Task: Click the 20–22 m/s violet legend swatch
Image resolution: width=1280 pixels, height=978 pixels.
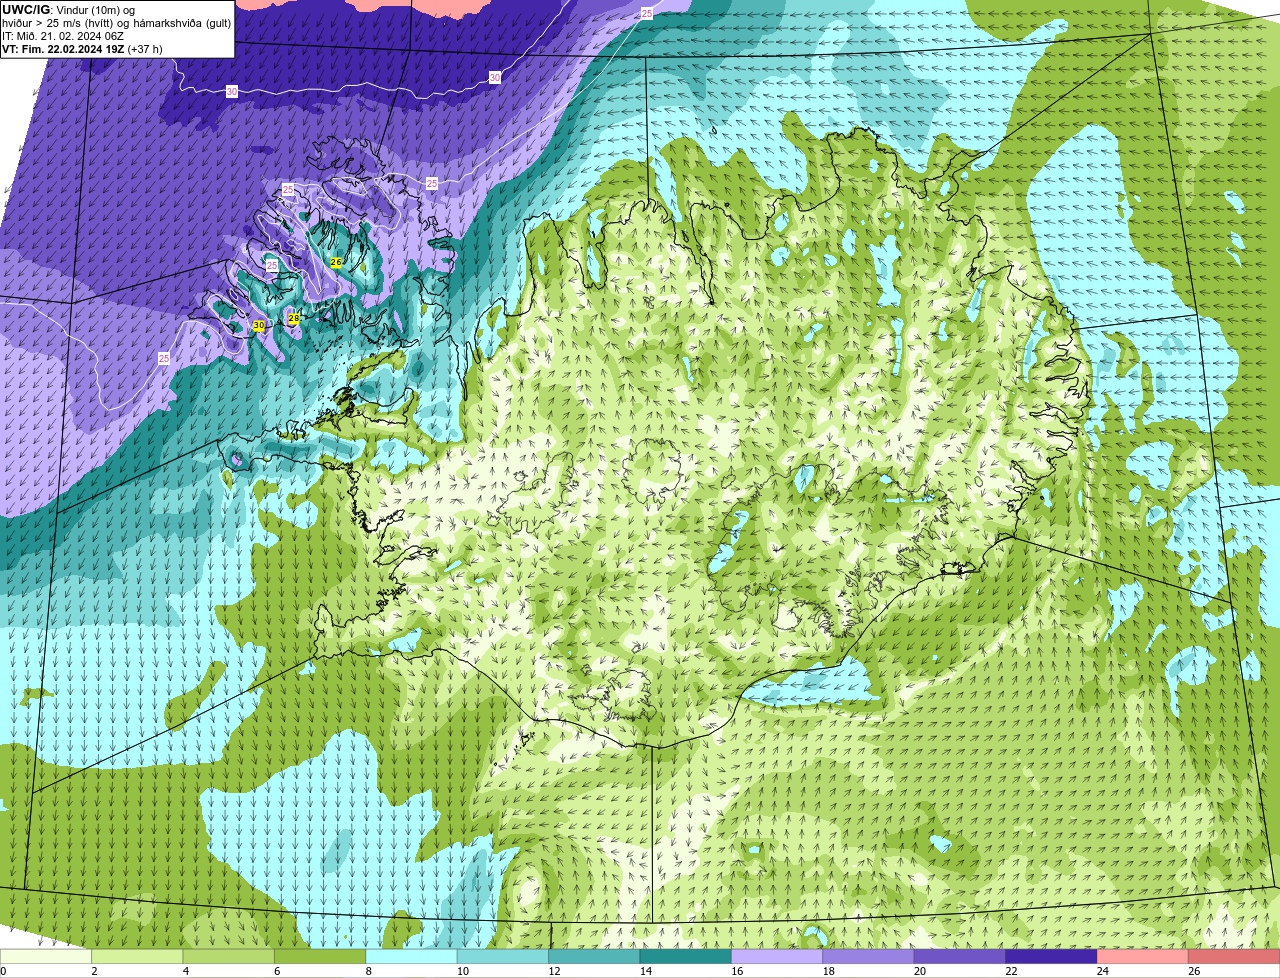Action: (960, 956)
